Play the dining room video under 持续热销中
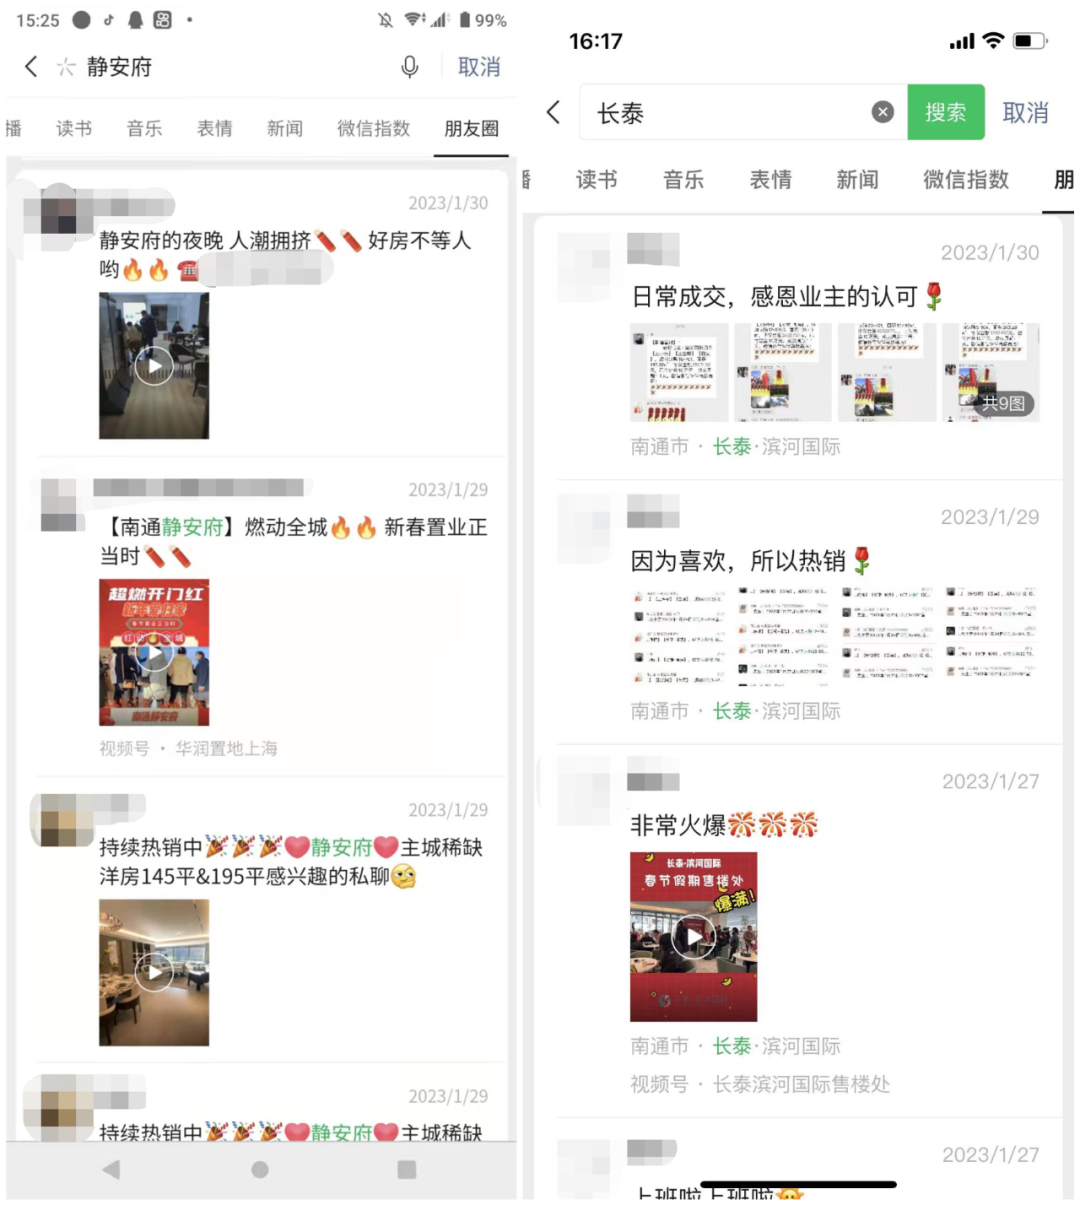The height and width of the screenshot is (1205, 1080). 154,972
